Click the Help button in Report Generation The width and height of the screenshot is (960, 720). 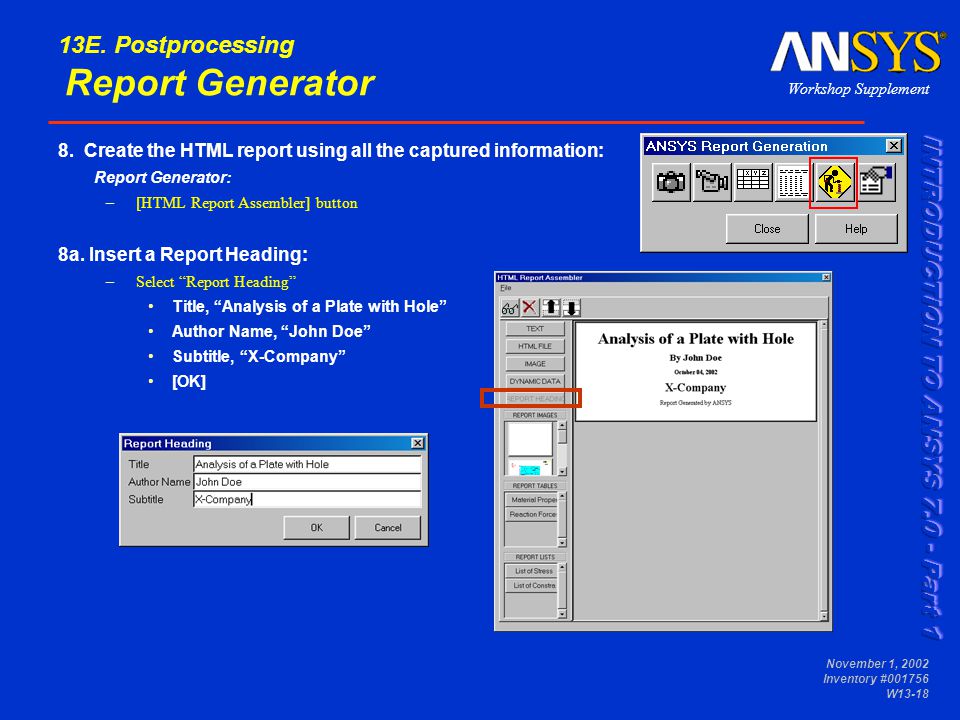point(856,229)
